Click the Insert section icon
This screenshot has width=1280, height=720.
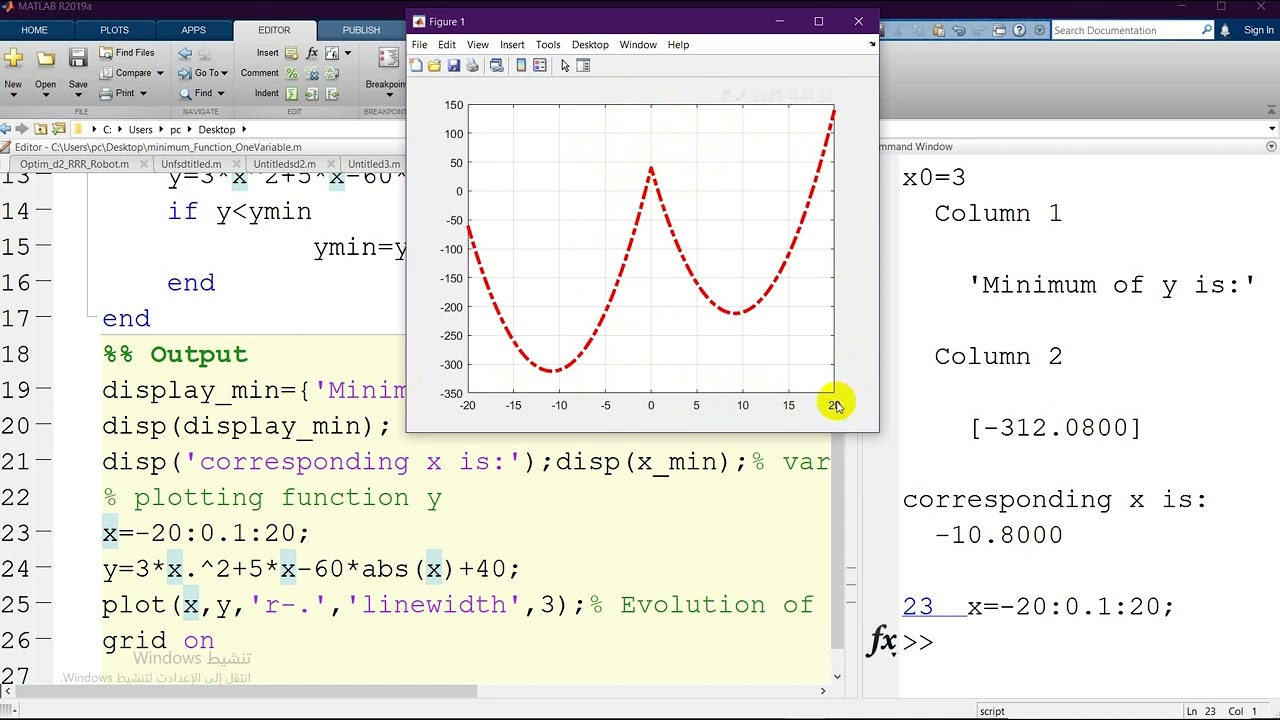291,53
